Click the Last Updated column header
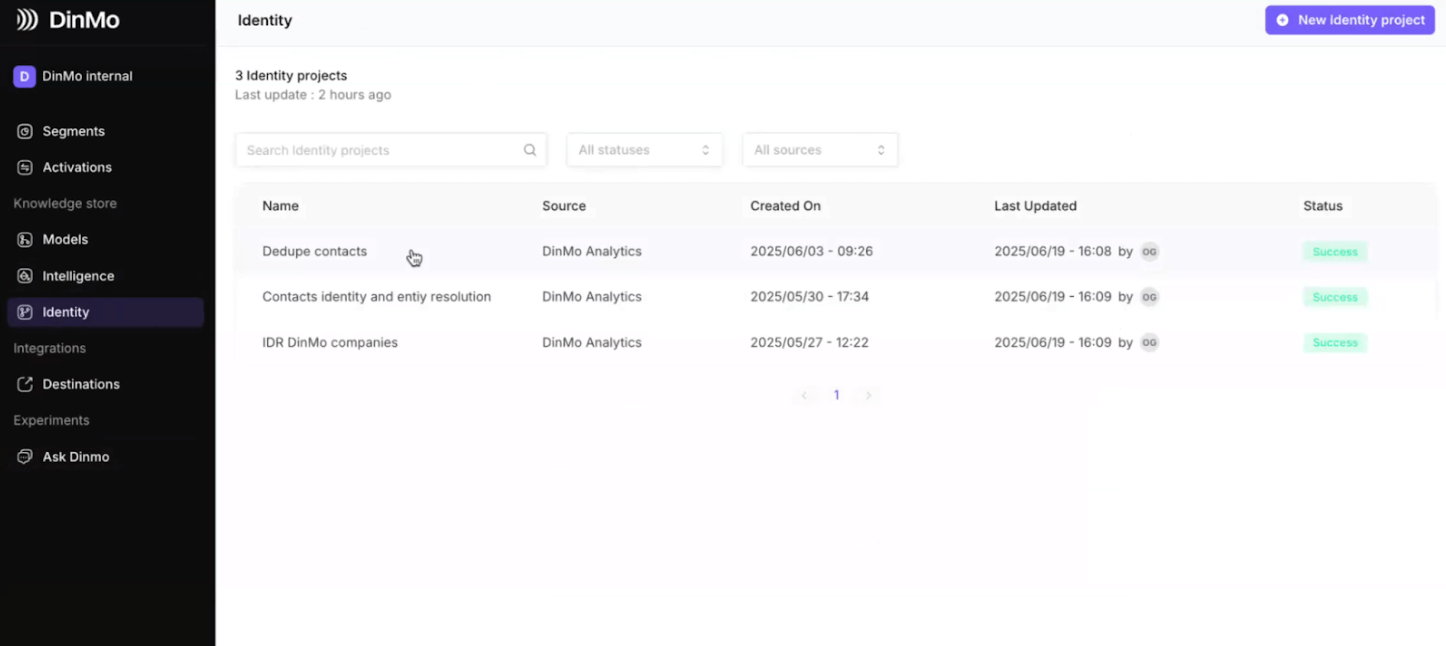 coord(1035,206)
